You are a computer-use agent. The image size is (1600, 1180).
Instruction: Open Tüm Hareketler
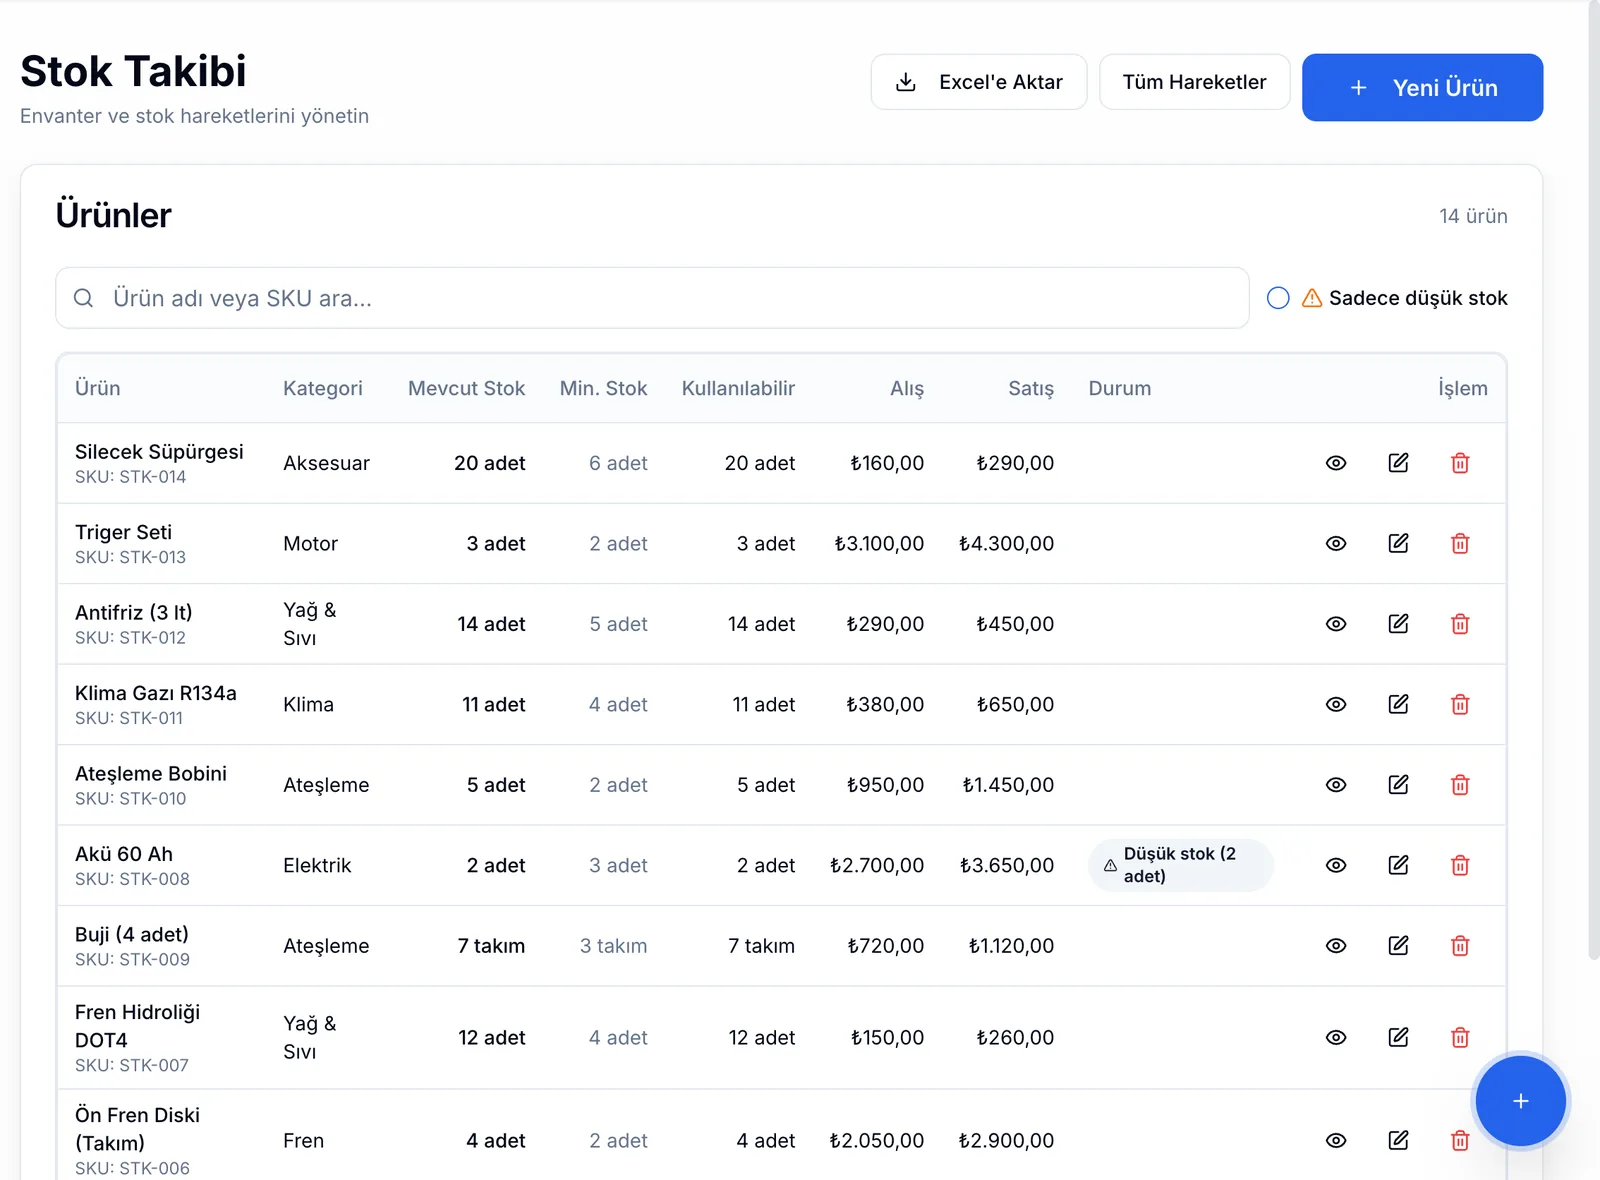click(1194, 82)
